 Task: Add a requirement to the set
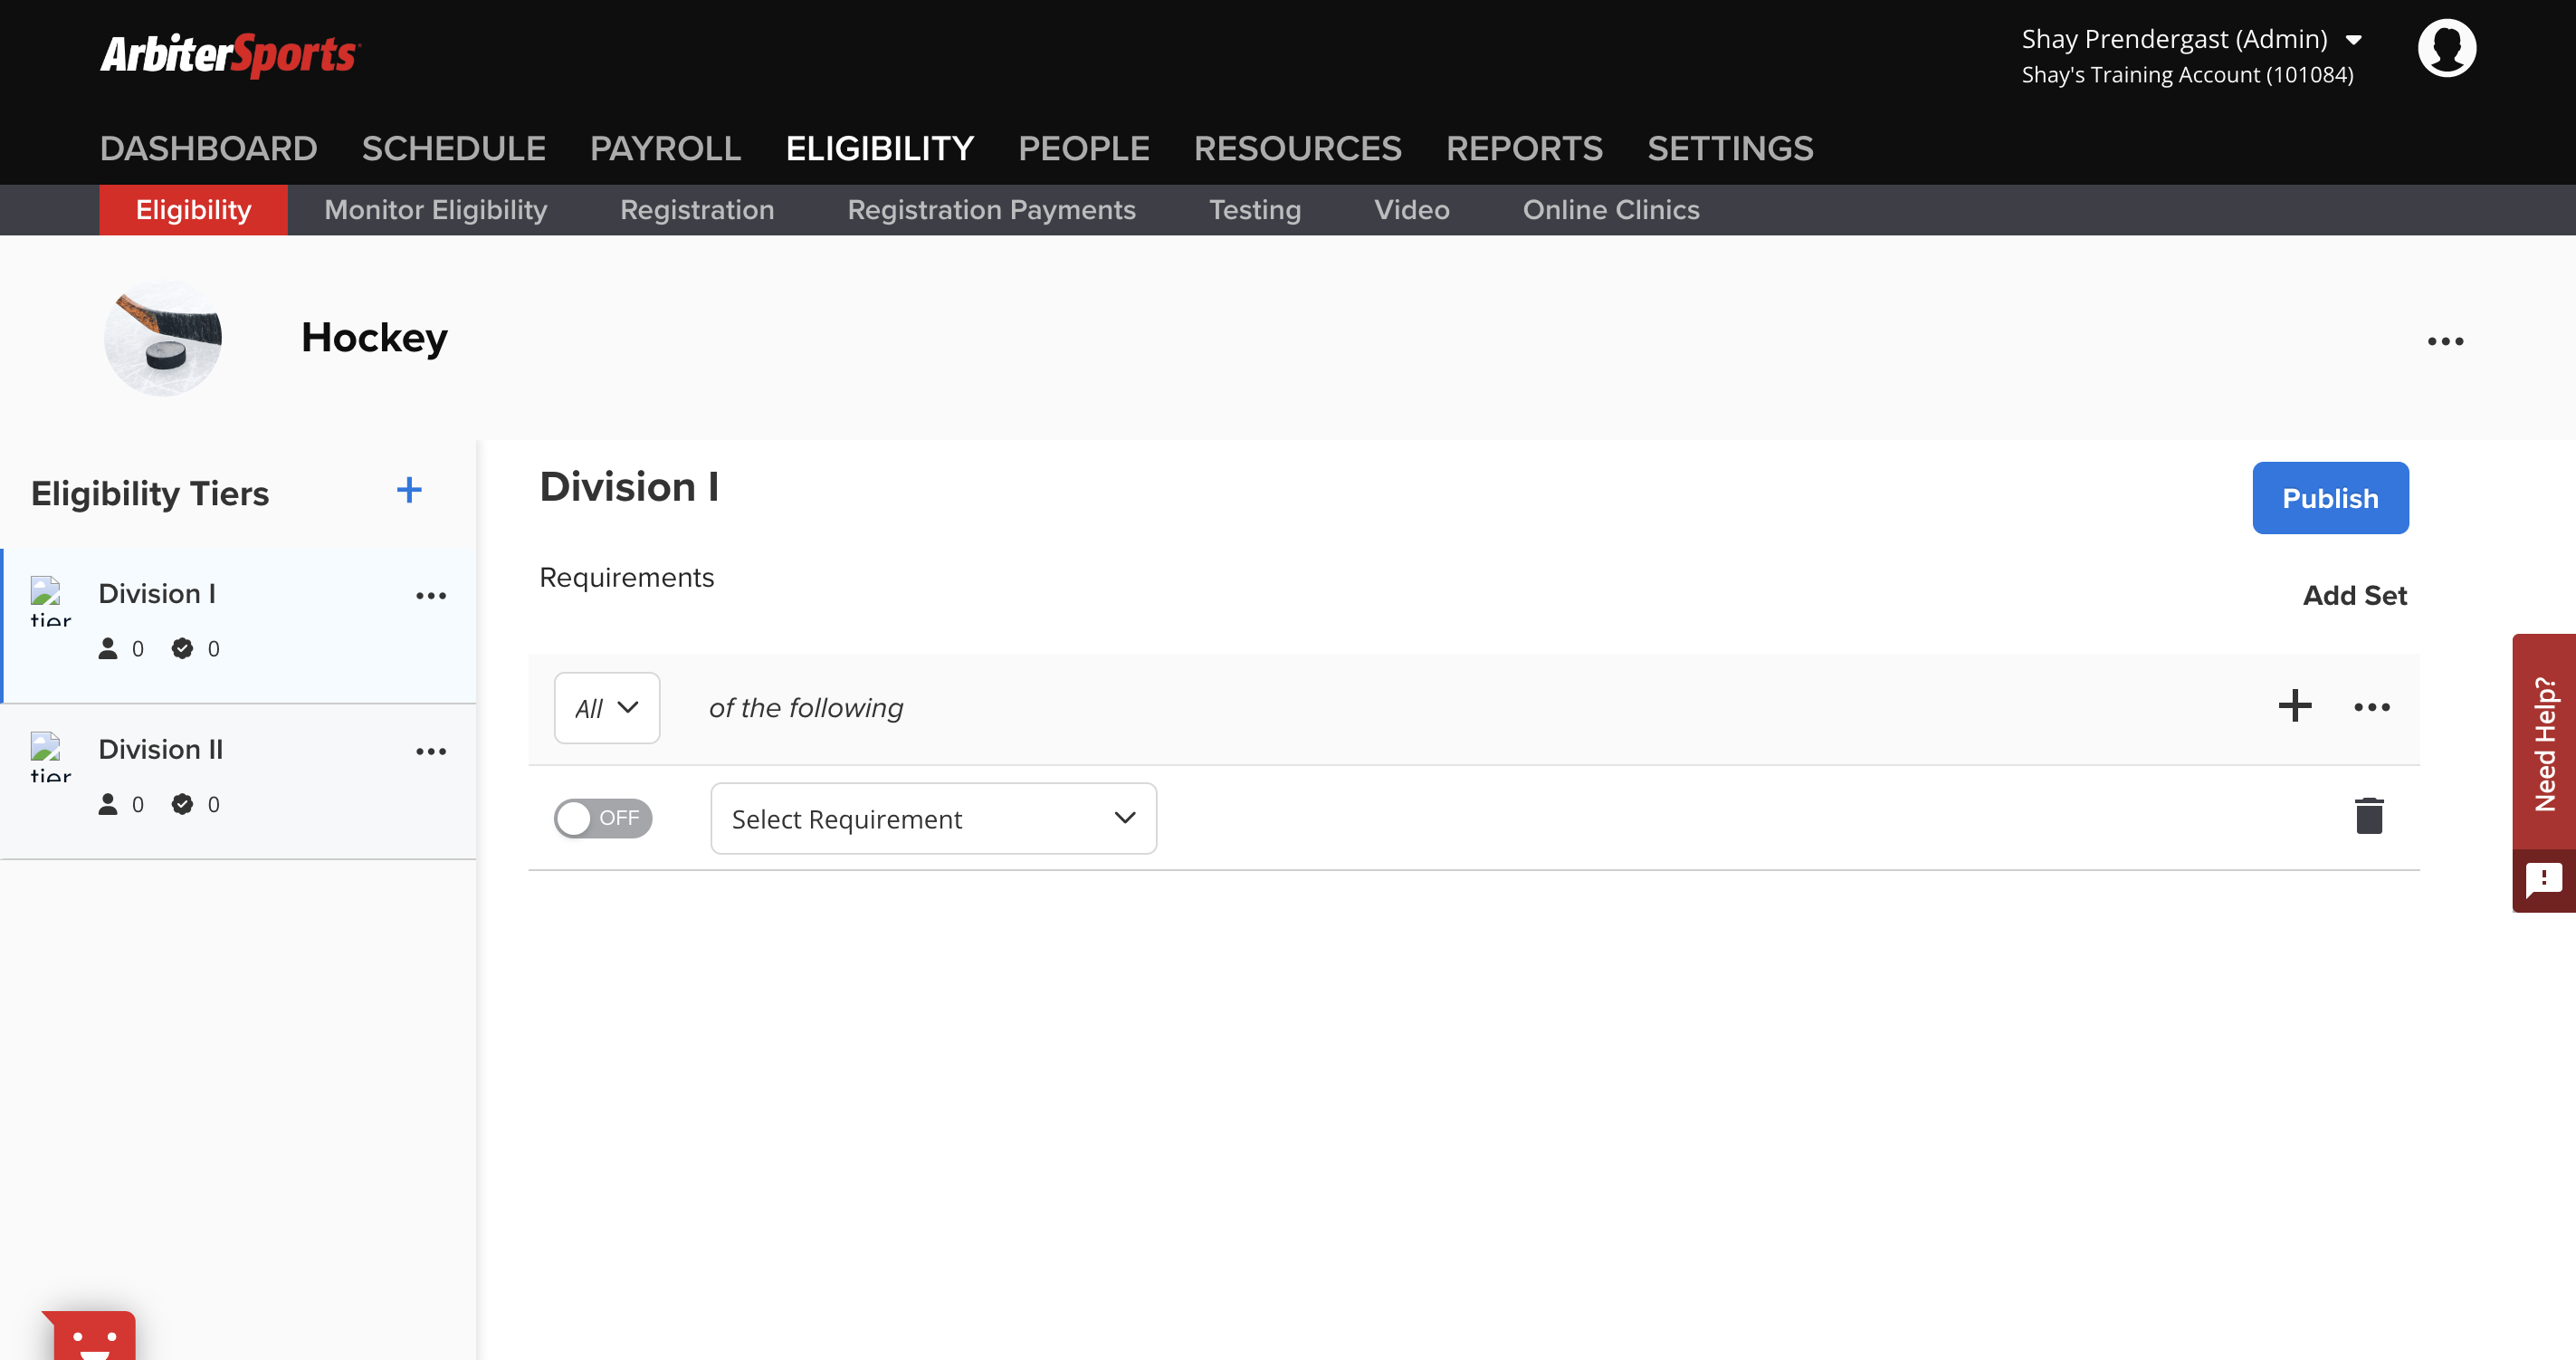click(2295, 706)
